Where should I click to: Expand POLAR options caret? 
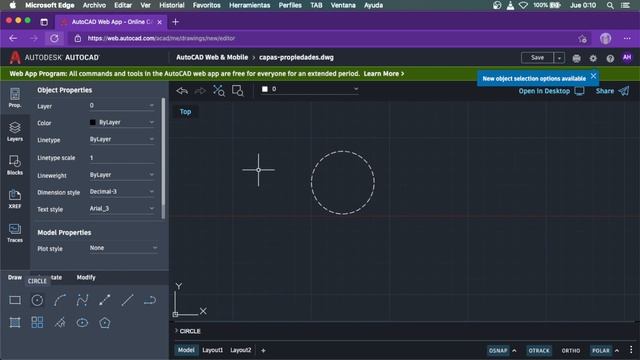617,350
